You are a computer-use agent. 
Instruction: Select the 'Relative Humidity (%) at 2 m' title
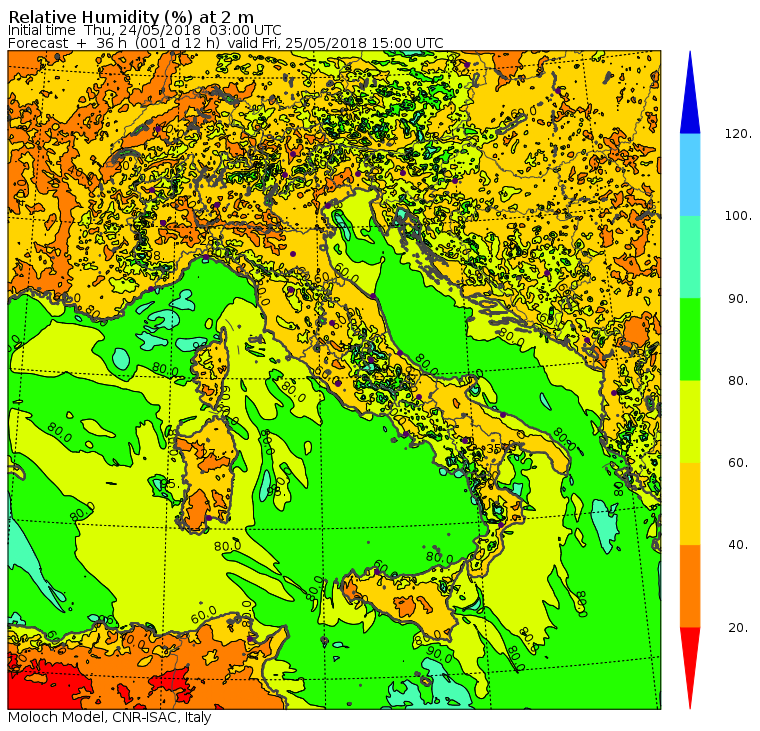131,17
